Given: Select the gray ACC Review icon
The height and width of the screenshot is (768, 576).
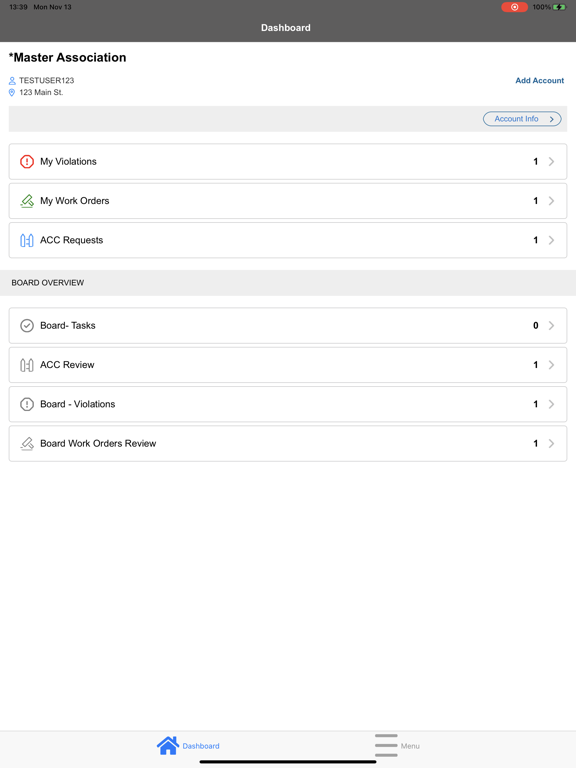Looking at the screenshot, I should pyautogui.click(x=26, y=365).
